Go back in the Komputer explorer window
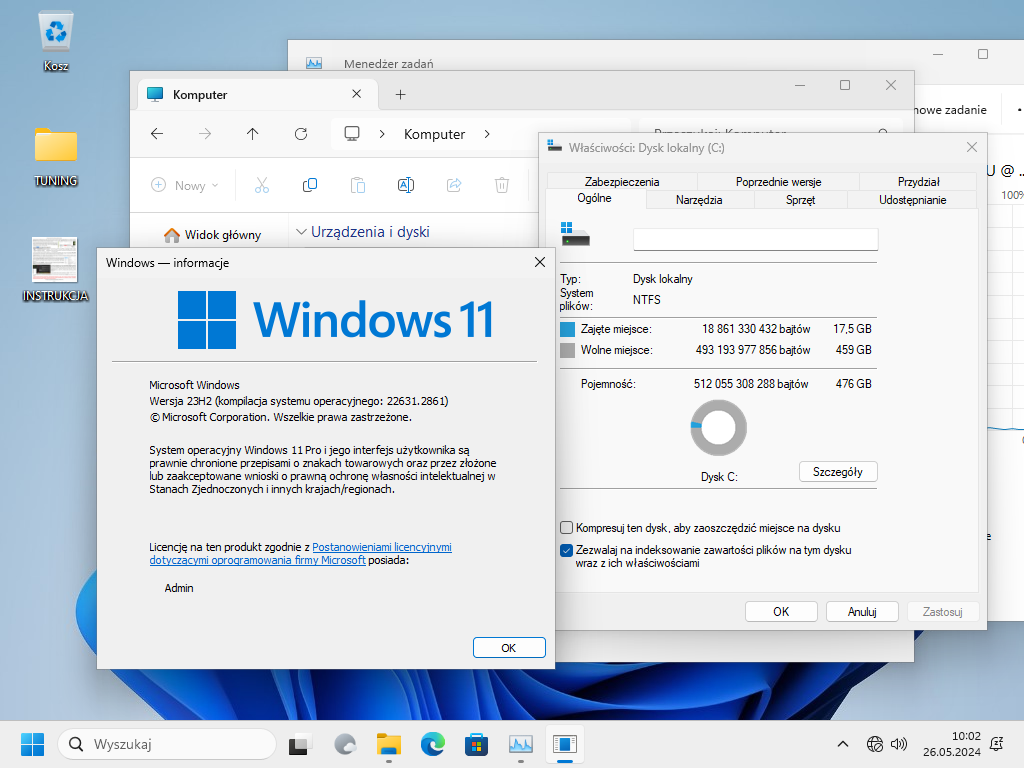This screenshot has height=768, width=1024. tap(157, 134)
